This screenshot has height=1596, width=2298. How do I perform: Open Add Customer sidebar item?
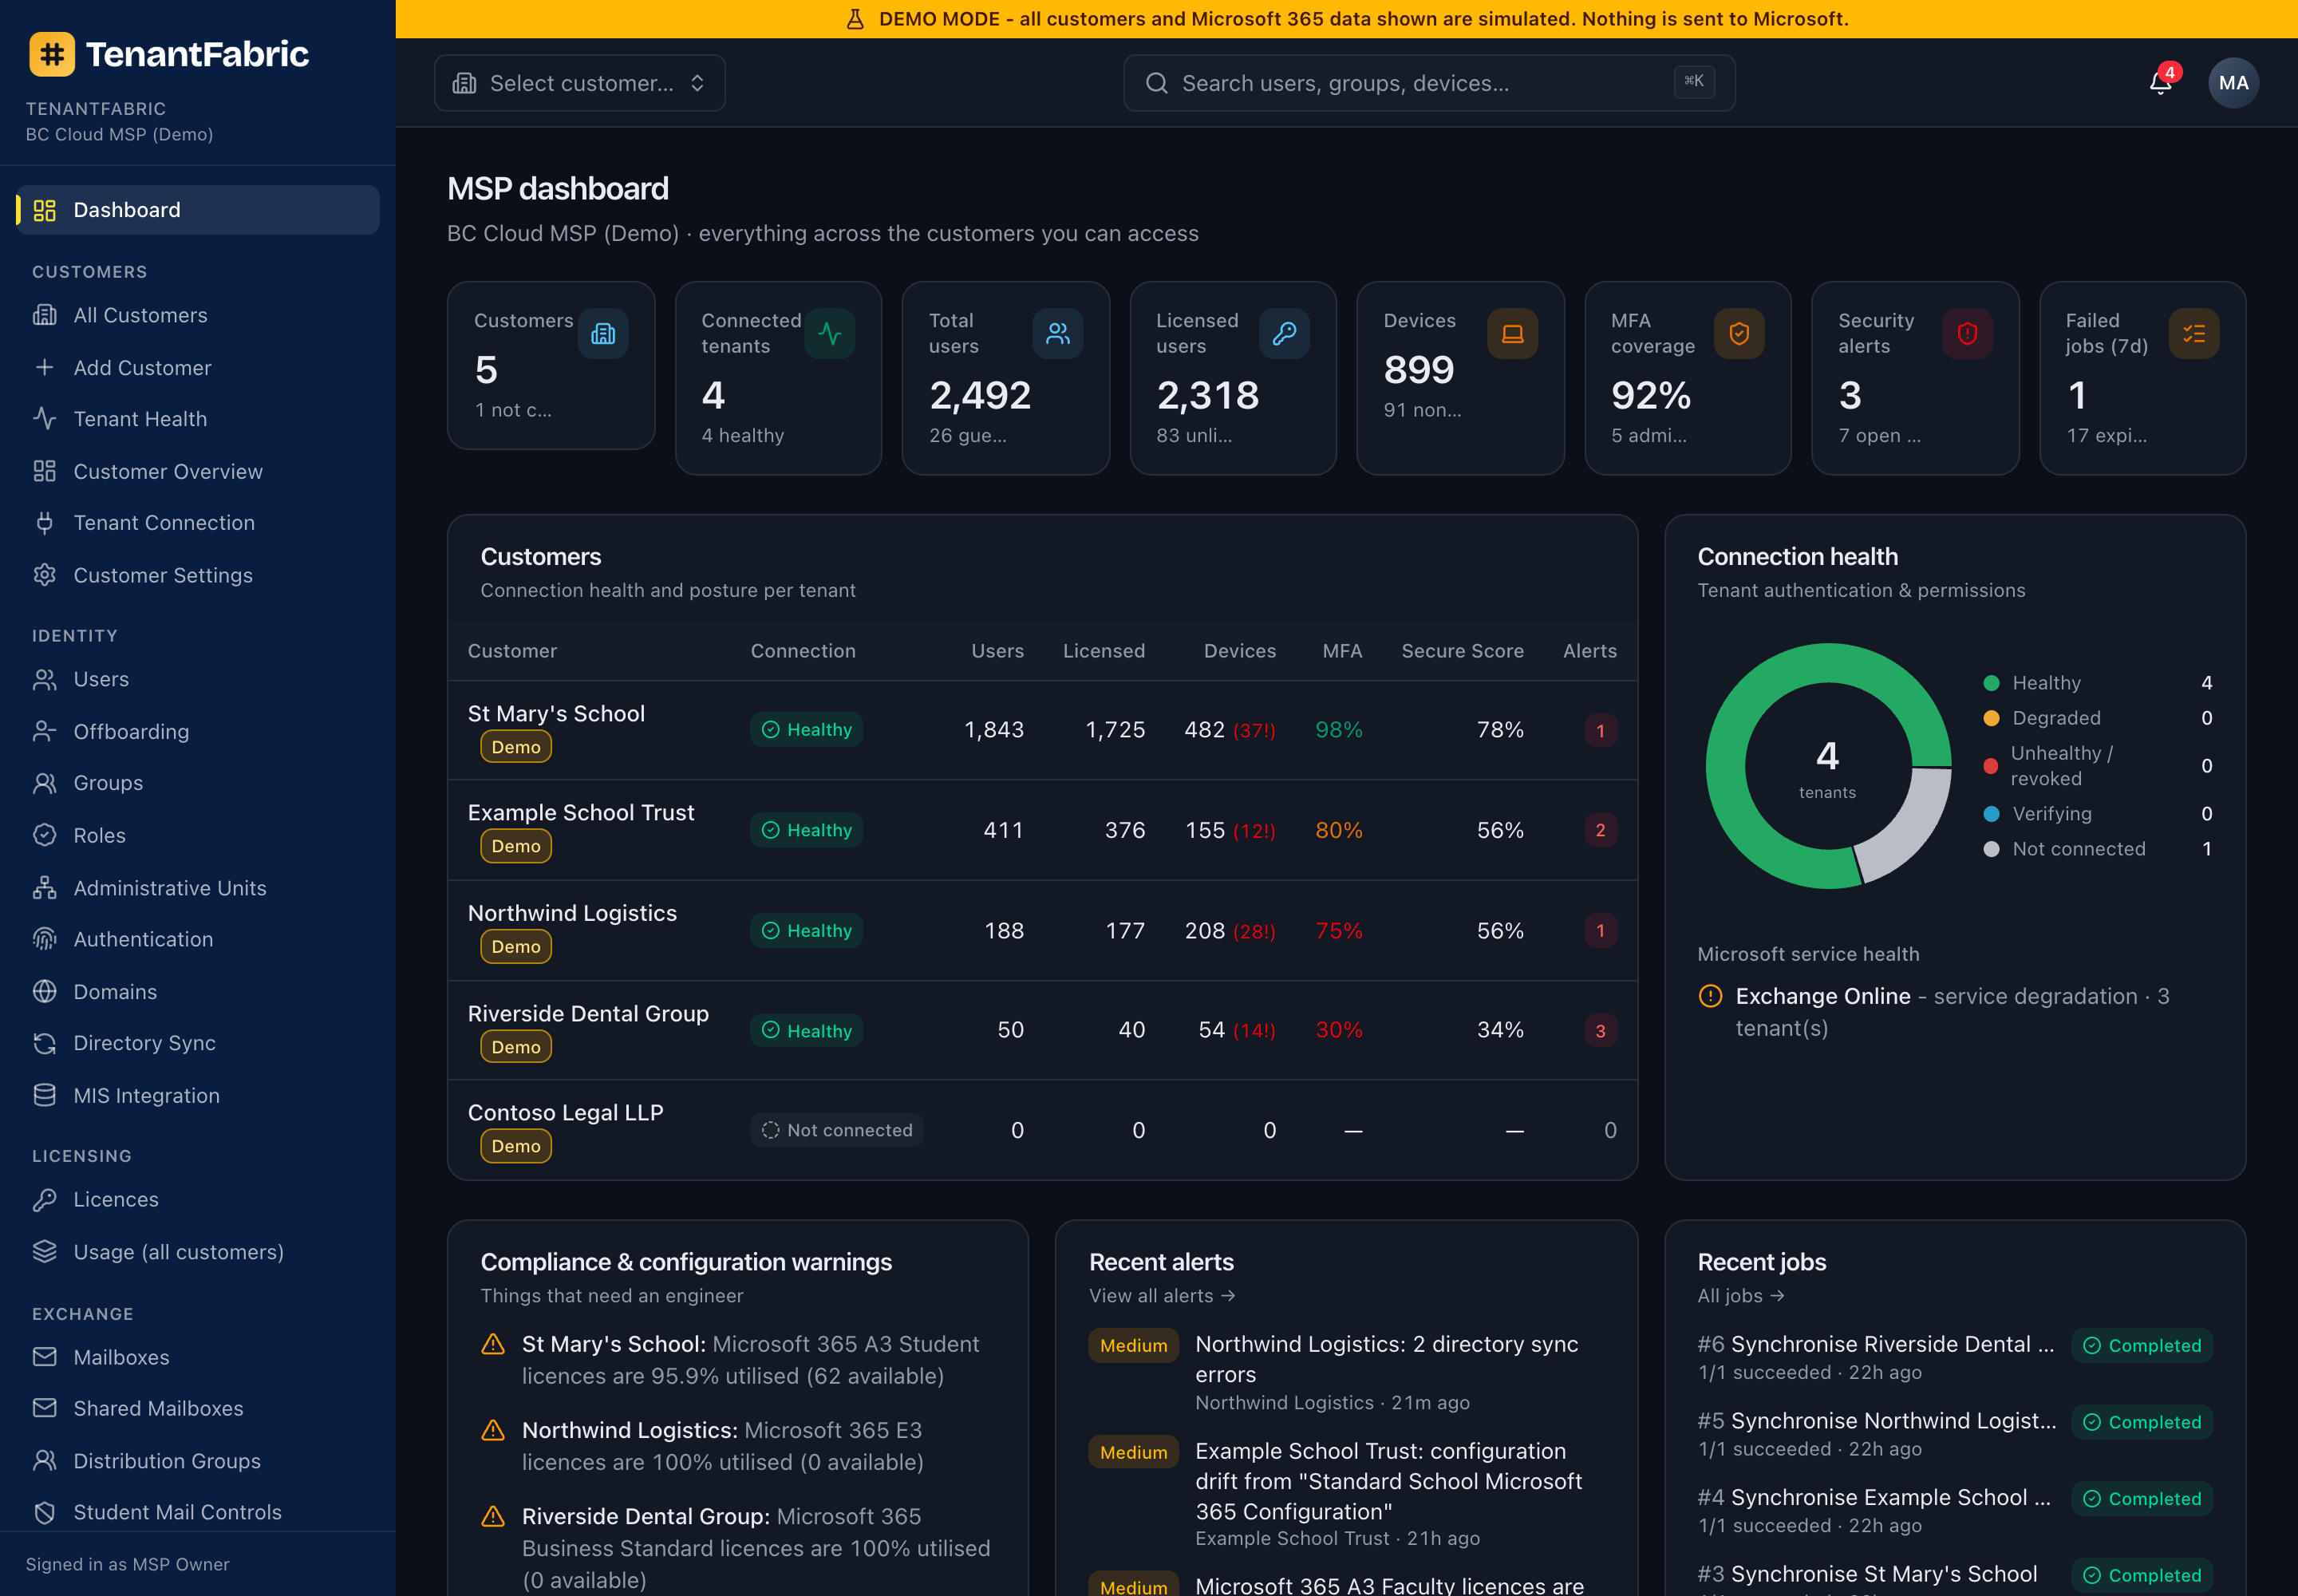click(198, 367)
